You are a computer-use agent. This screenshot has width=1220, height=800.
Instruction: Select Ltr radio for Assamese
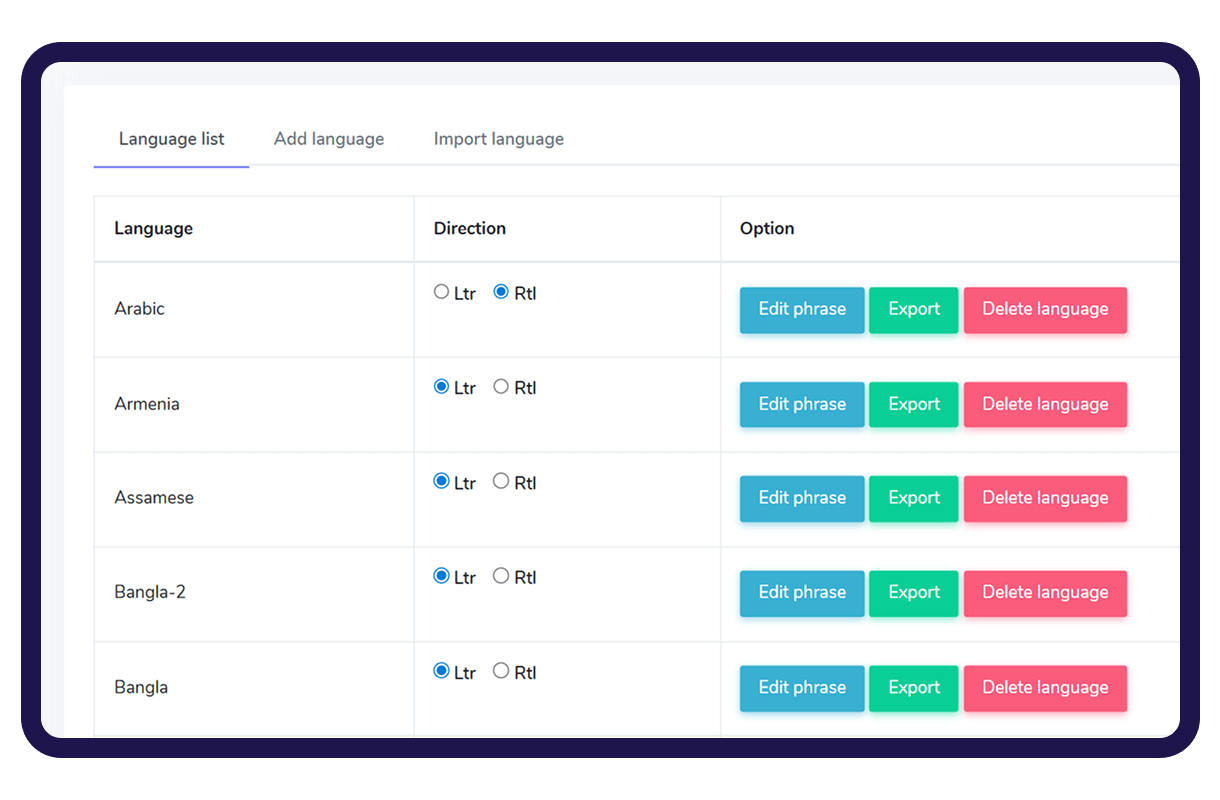tap(441, 481)
